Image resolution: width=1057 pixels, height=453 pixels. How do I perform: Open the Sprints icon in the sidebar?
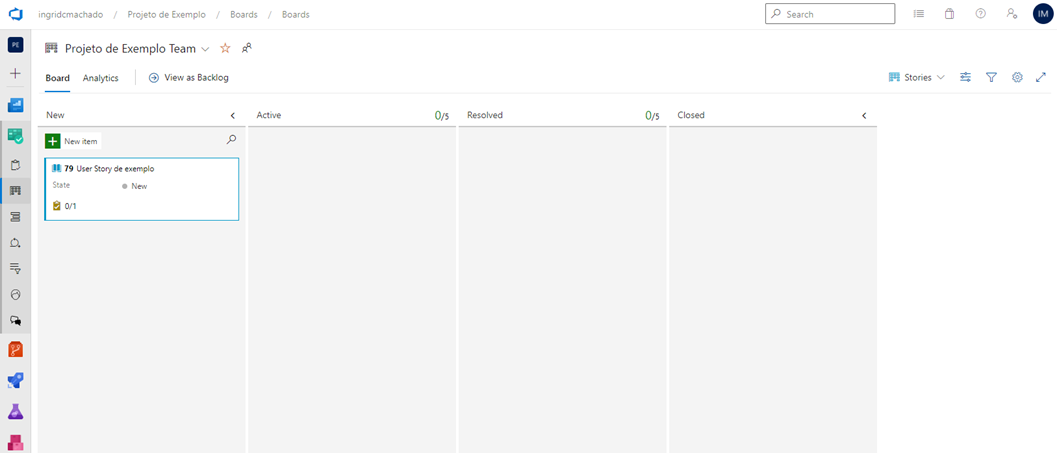point(16,243)
